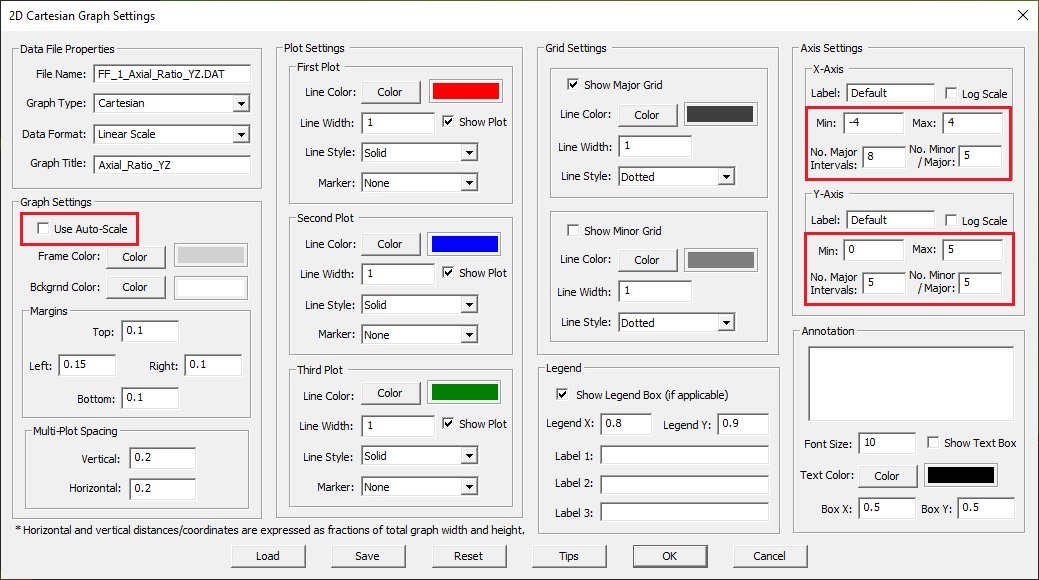Click the green Third Plot color swatch

click(465, 393)
